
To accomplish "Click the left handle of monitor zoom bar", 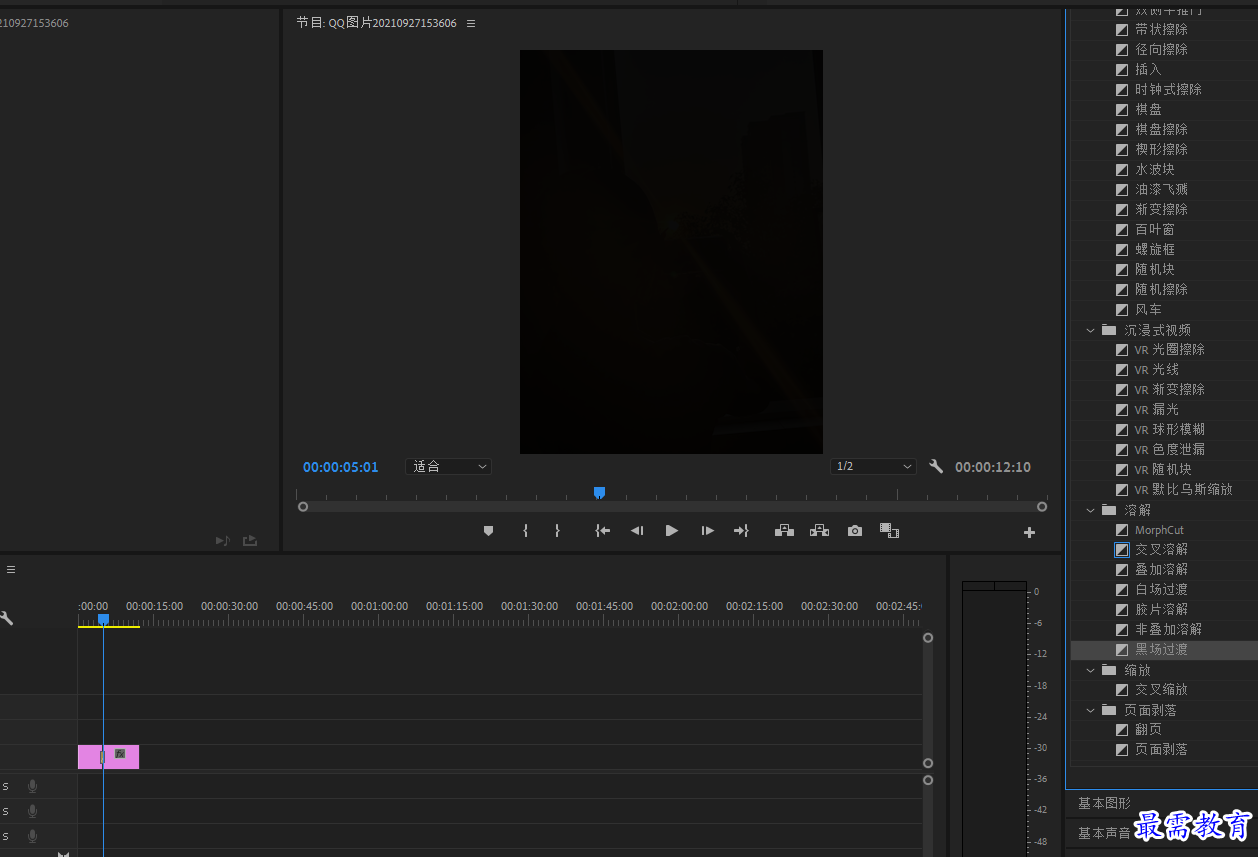I will click(303, 507).
